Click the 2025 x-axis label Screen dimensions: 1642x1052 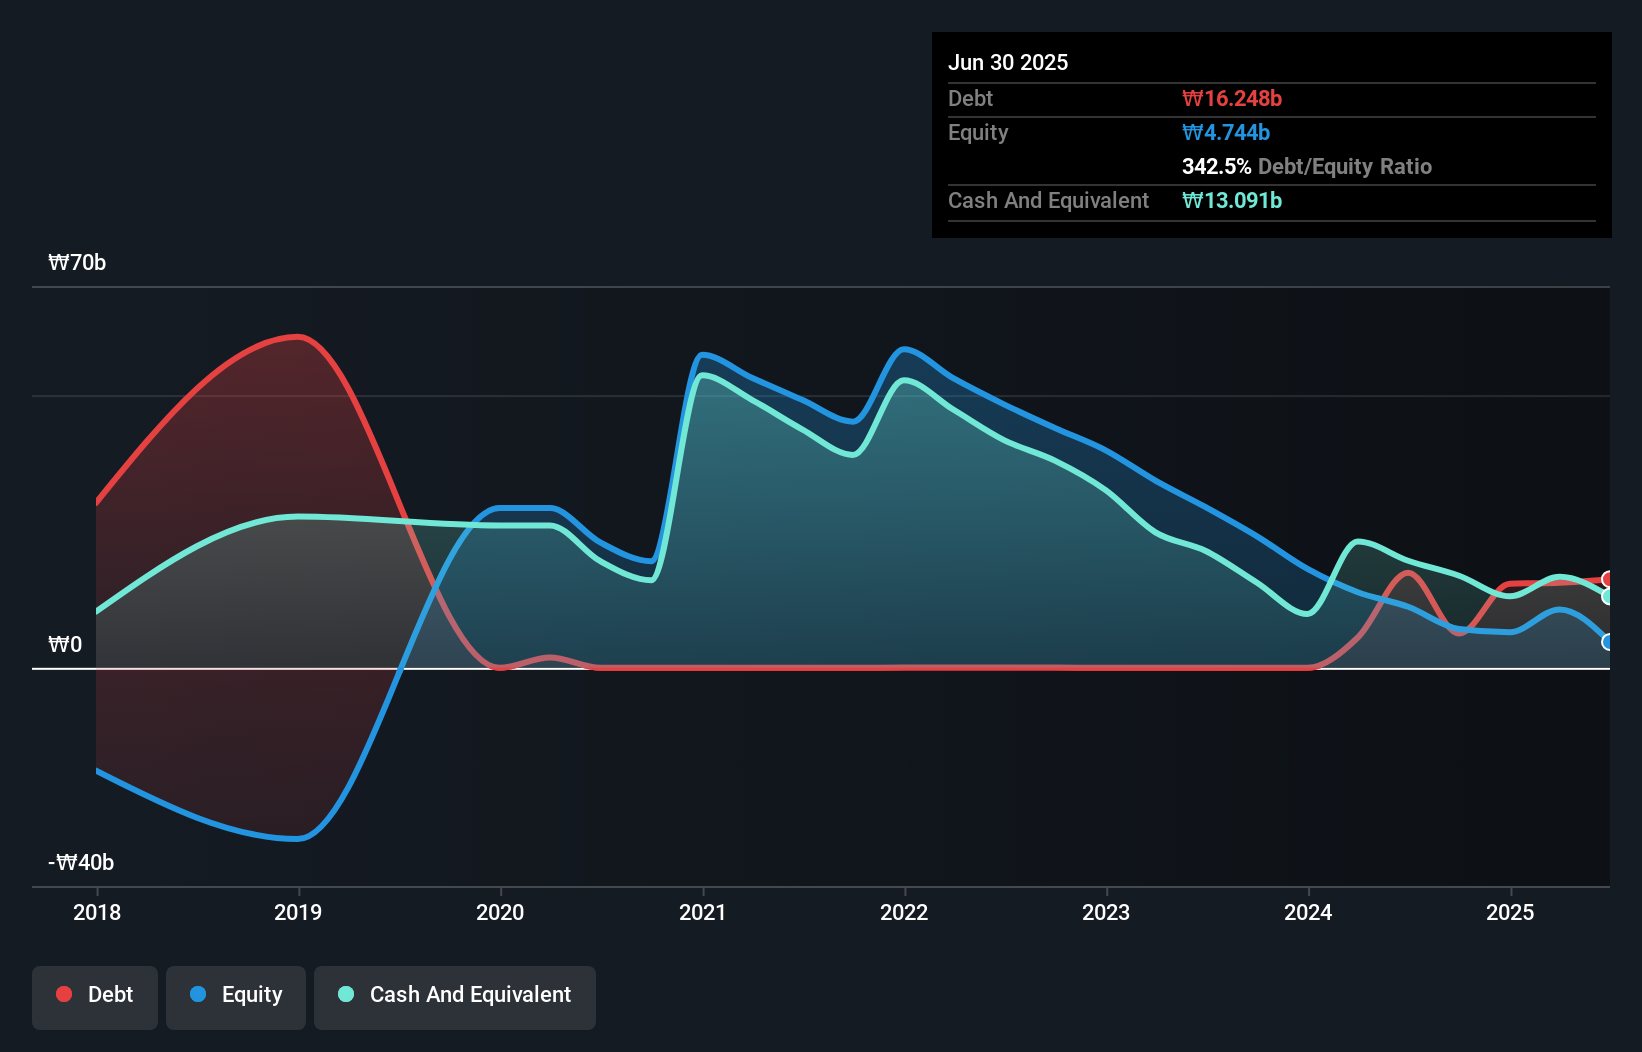pos(1510,912)
